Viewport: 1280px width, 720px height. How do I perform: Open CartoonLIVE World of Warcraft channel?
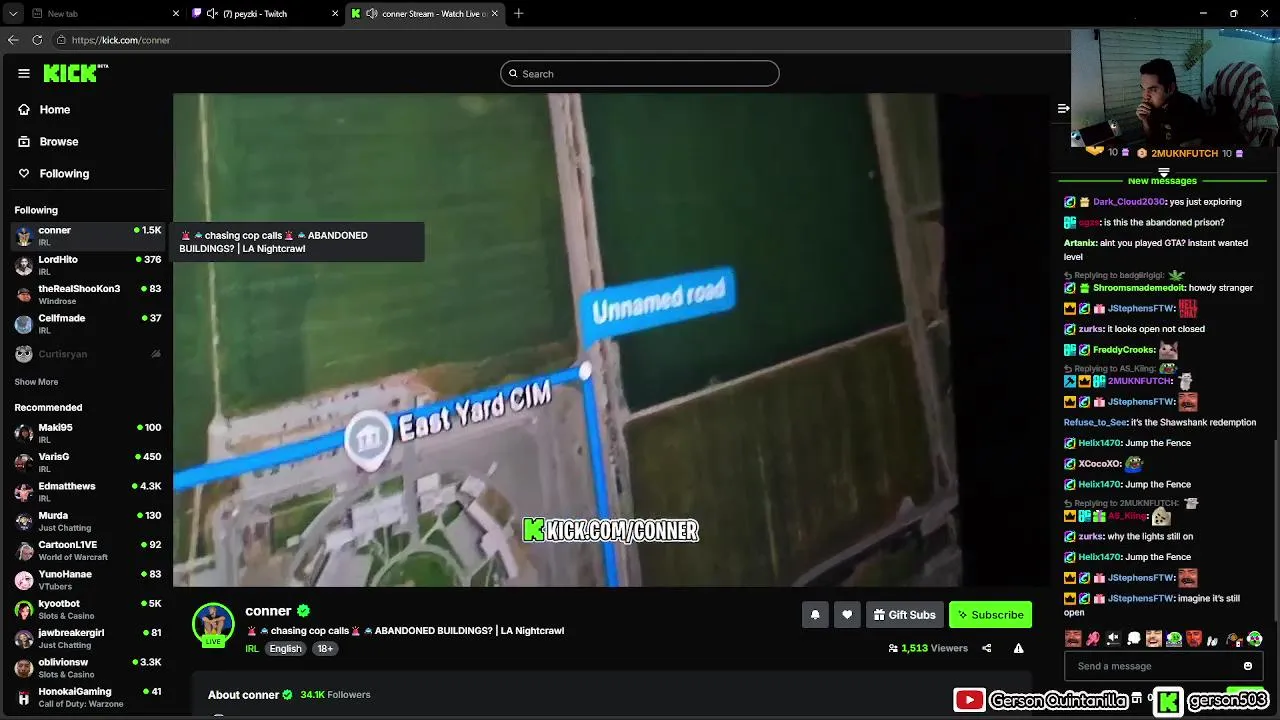pos(88,550)
